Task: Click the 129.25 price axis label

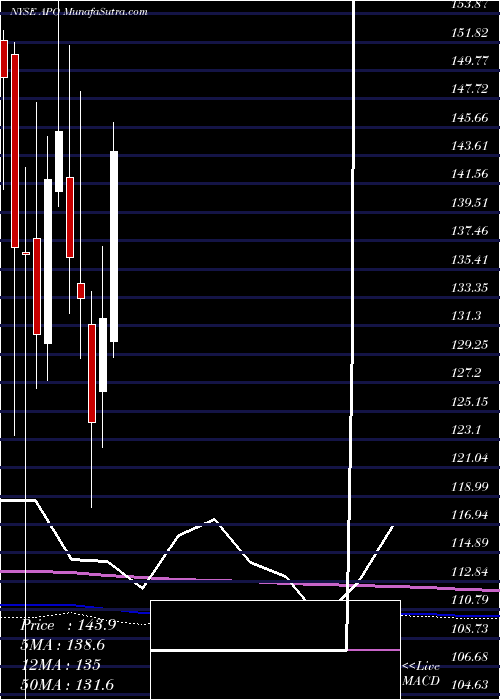Action: coord(469,345)
